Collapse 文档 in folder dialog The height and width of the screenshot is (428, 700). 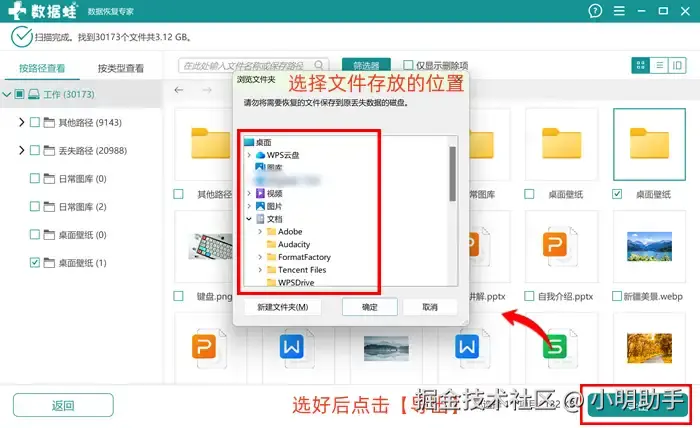(x=249, y=219)
